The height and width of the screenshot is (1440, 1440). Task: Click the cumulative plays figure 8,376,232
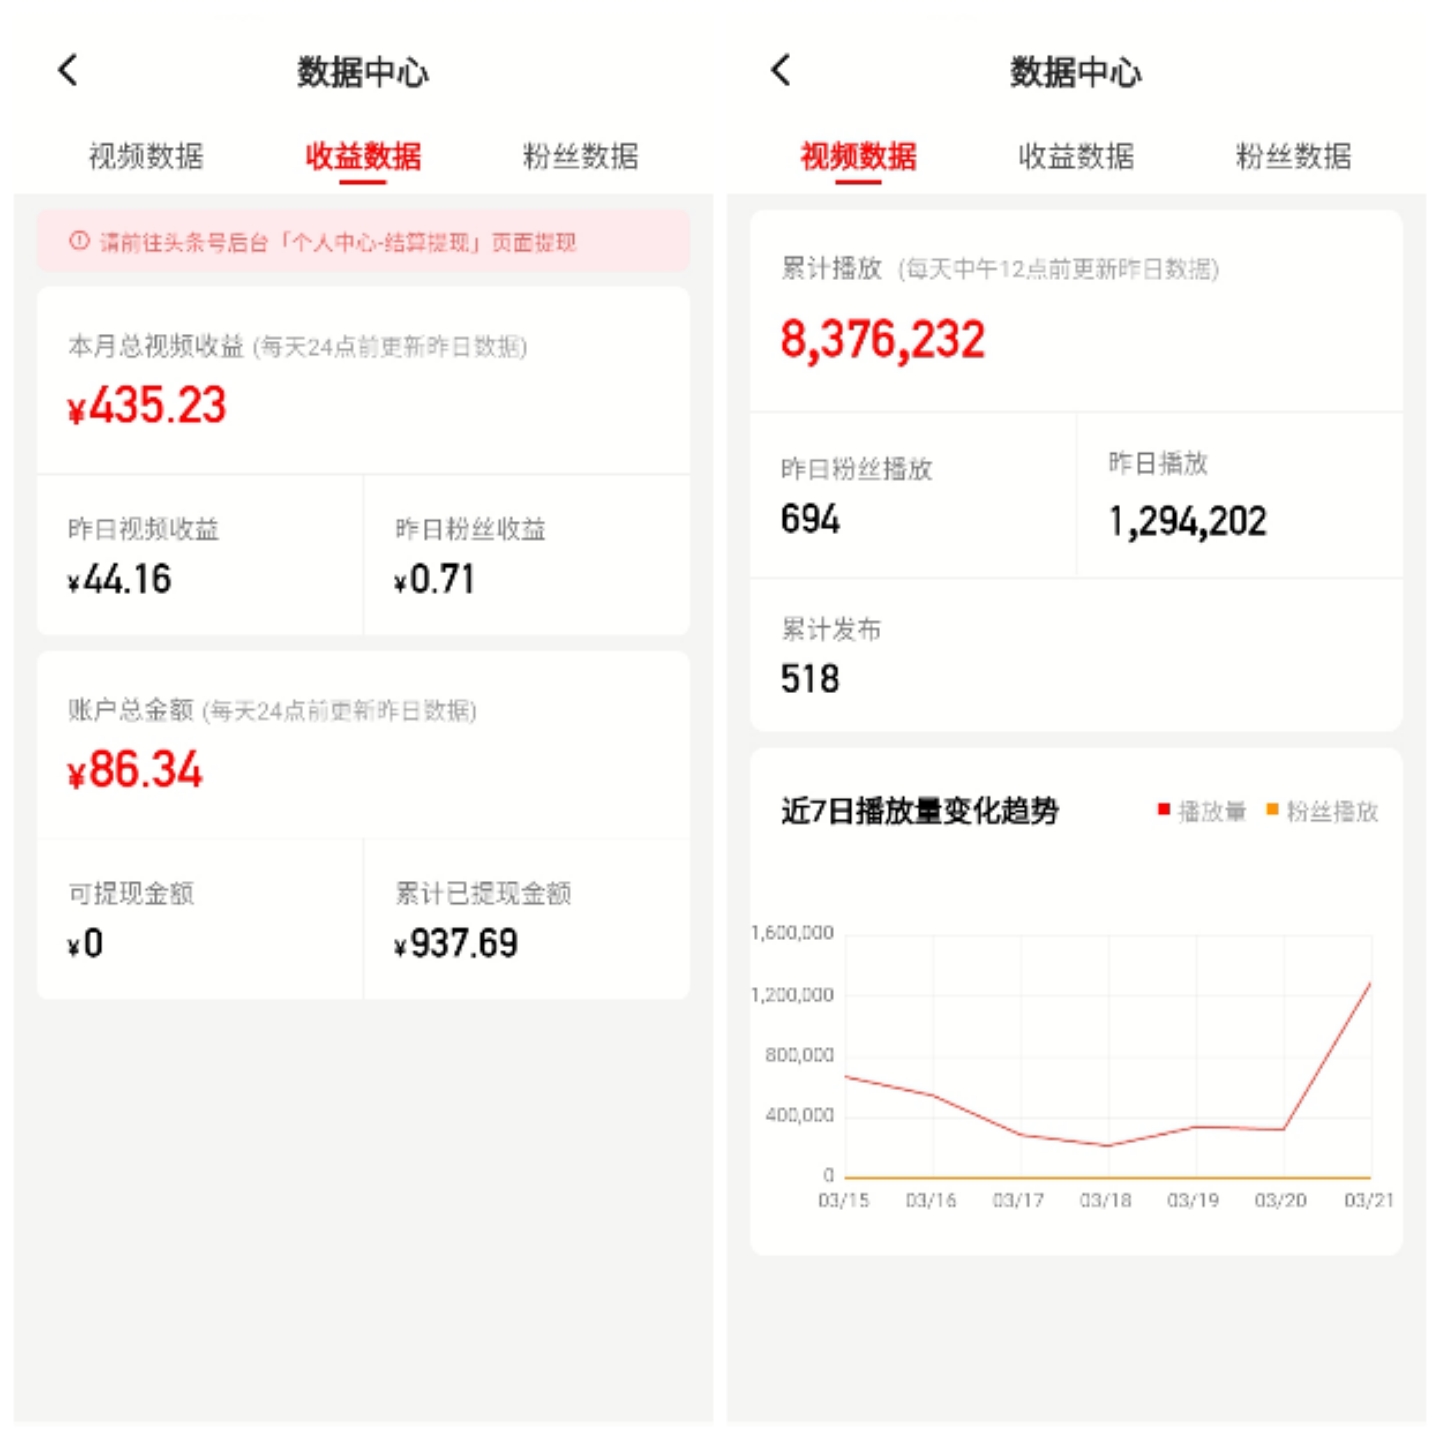881,340
